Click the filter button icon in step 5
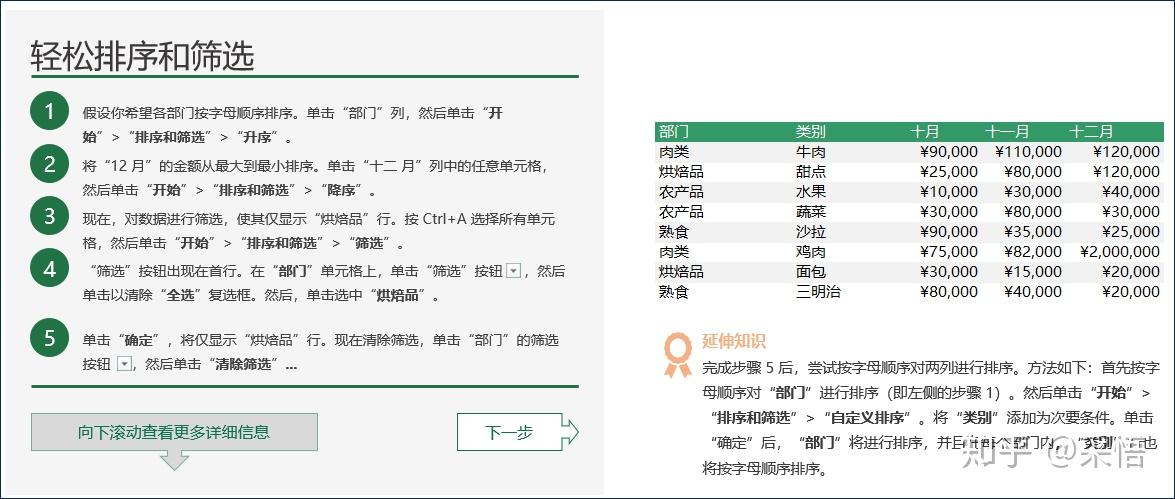This screenshot has height=499, width=1175. pyautogui.click(x=124, y=364)
